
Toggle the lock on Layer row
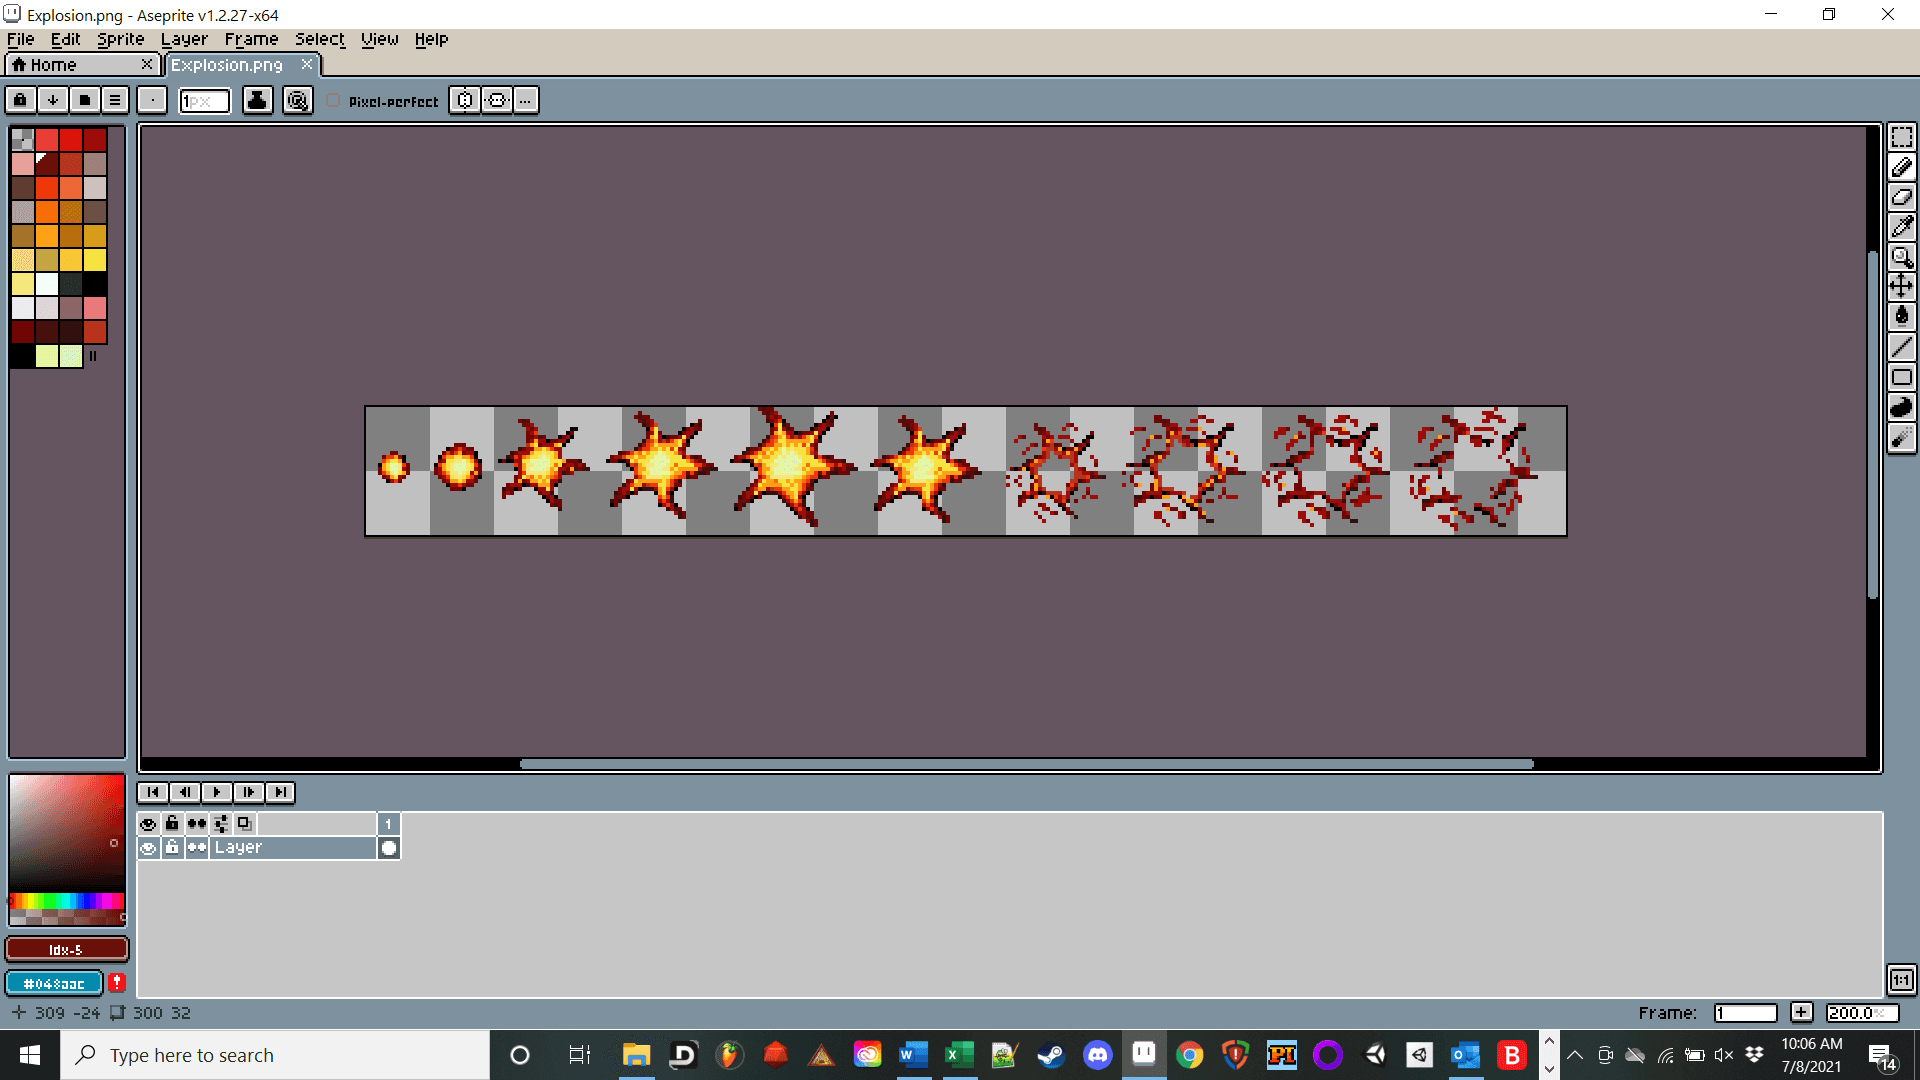172,848
